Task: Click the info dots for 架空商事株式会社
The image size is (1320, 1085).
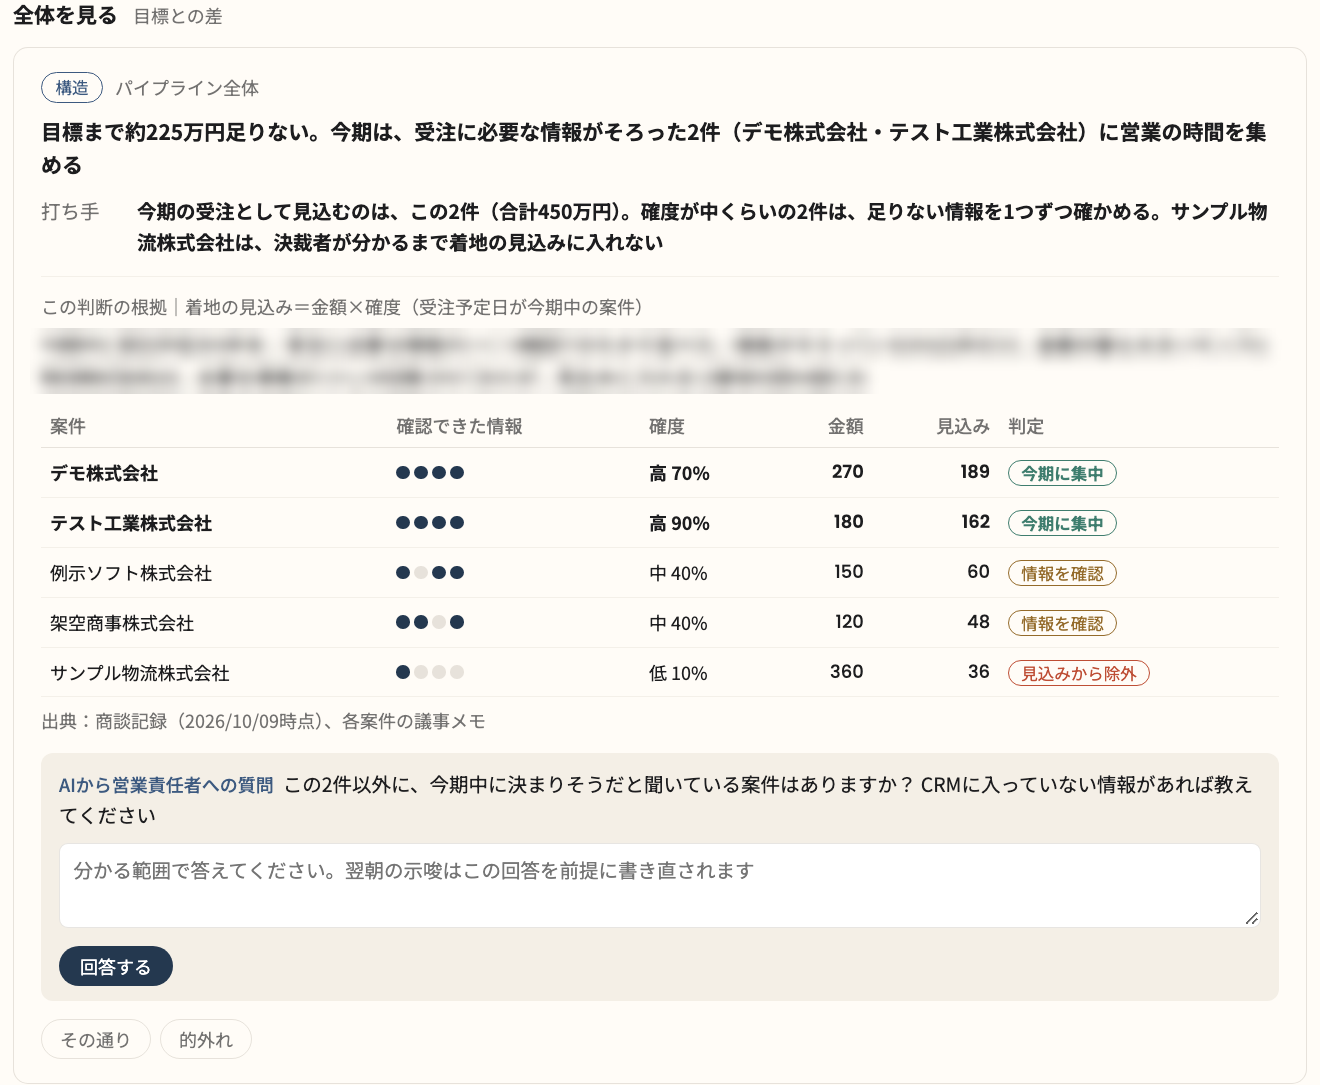Action: coord(430,623)
